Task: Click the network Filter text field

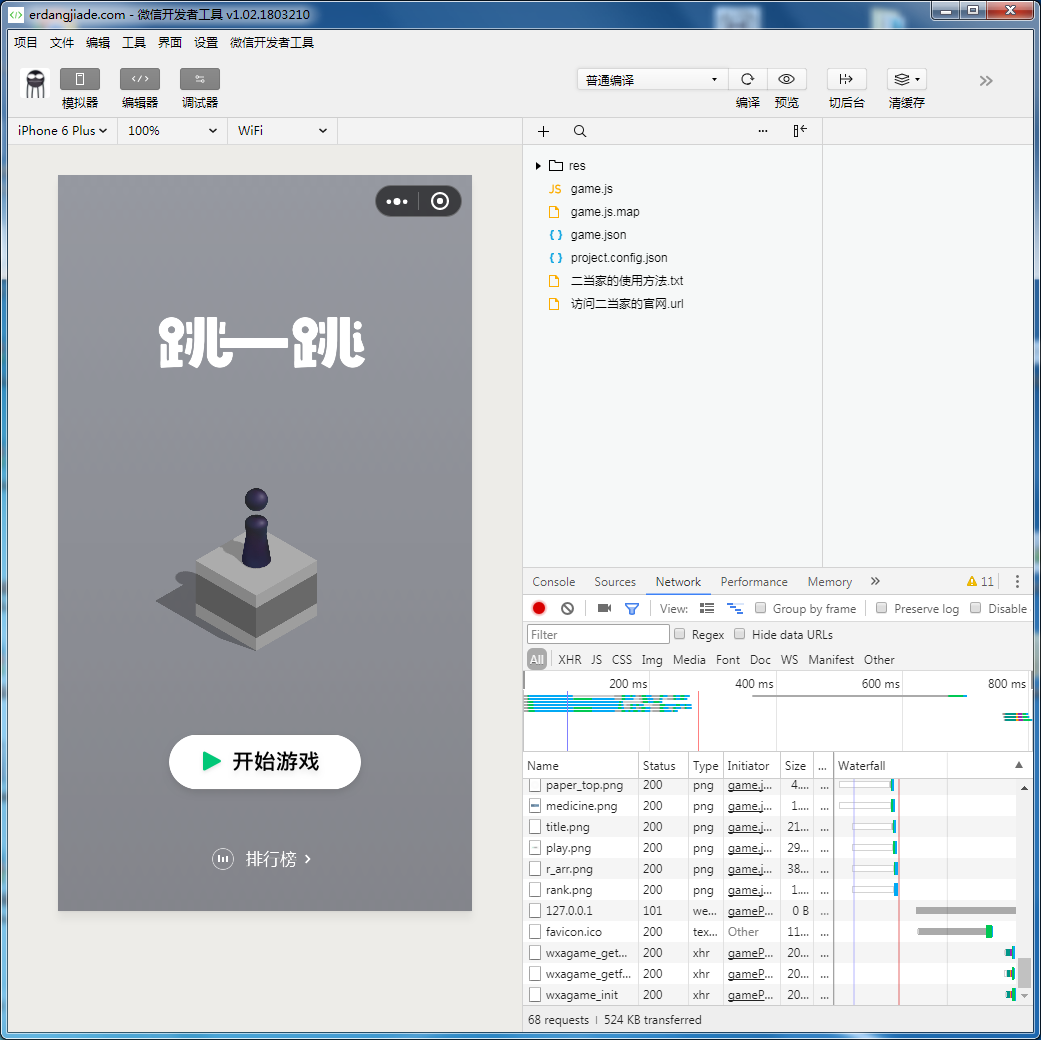Action: click(x=598, y=634)
